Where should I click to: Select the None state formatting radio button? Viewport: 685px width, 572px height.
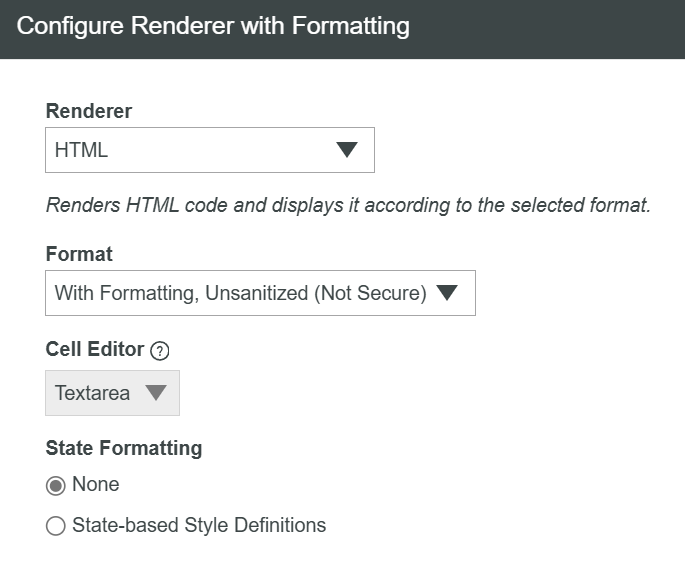tap(56, 485)
